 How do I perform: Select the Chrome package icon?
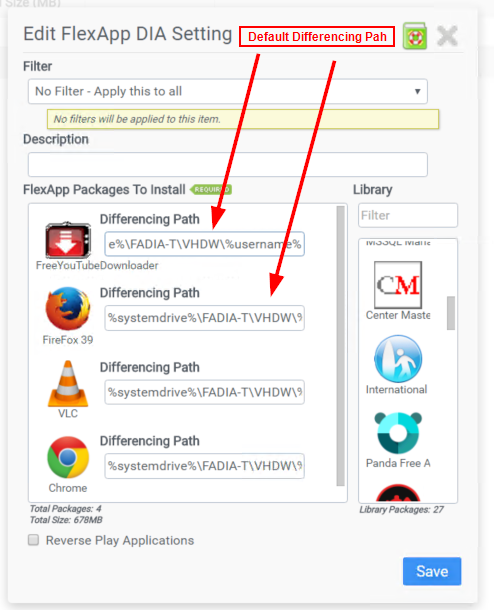68,457
